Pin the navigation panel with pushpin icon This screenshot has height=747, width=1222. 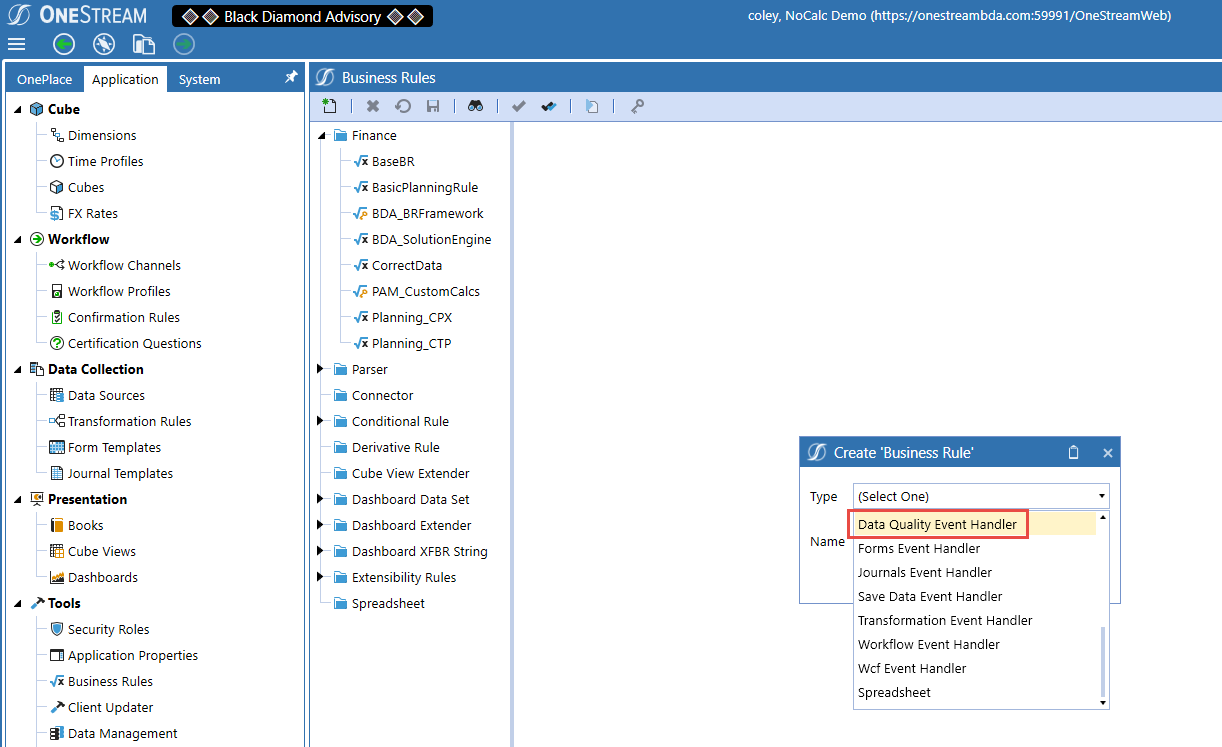(291, 77)
